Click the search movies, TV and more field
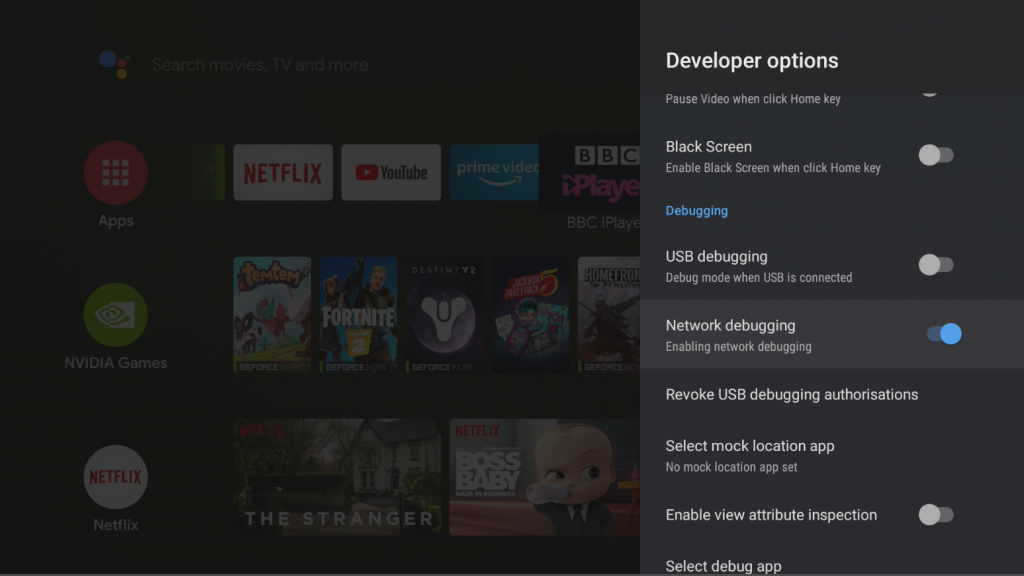The height and width of the screenshot is (576, 1024). tap(260, 65)
